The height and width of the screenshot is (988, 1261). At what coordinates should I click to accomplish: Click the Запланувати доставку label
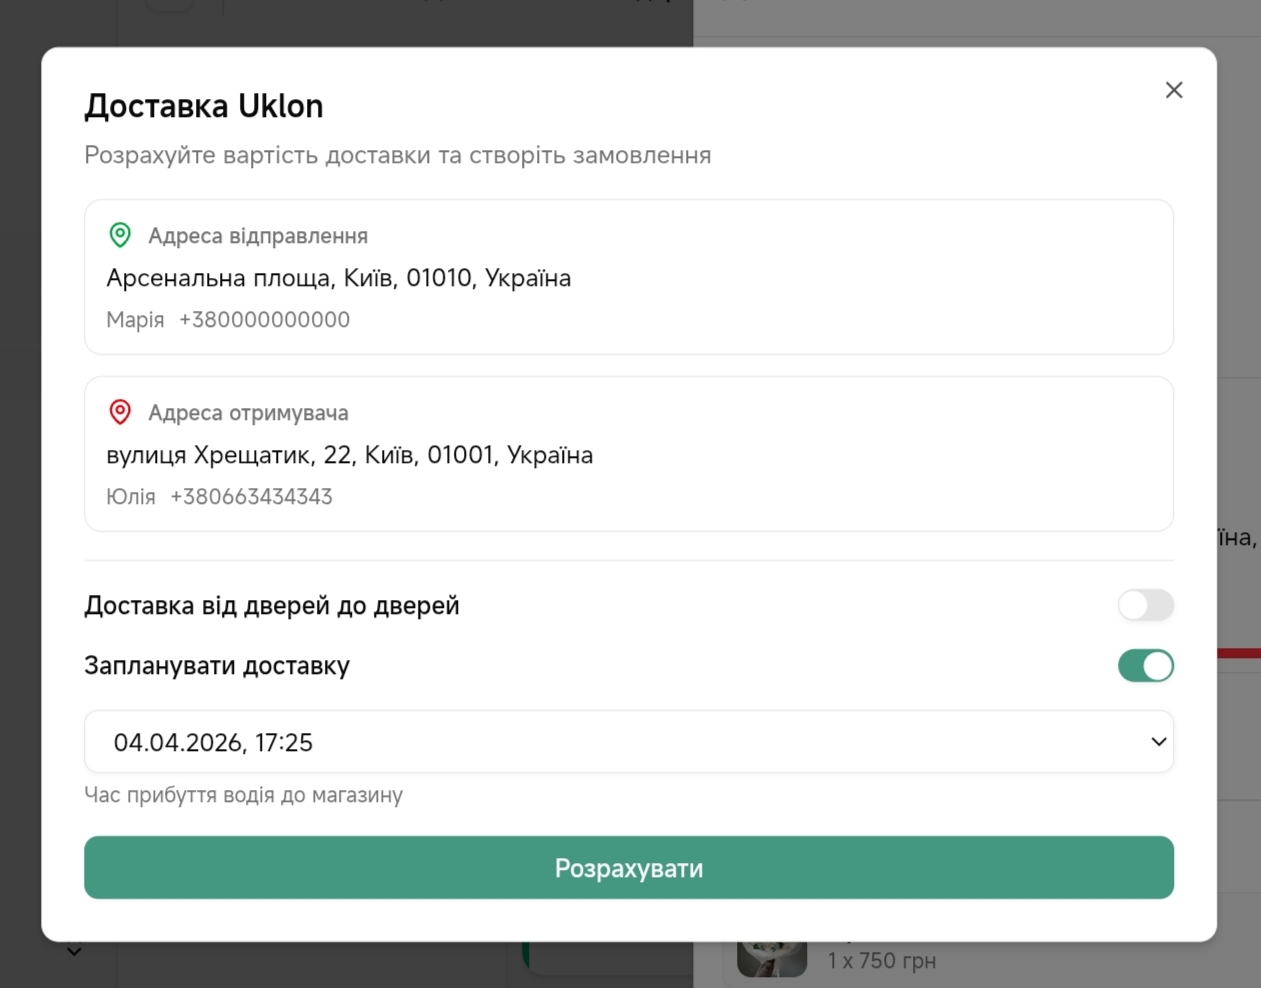click(217, 666)
